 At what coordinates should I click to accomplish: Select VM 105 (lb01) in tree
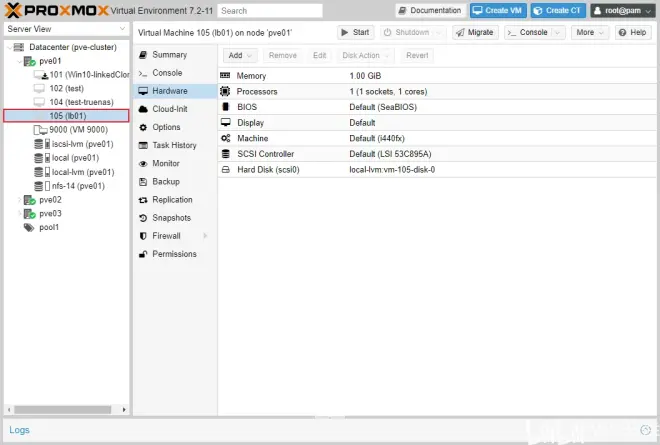click(66, 116)
